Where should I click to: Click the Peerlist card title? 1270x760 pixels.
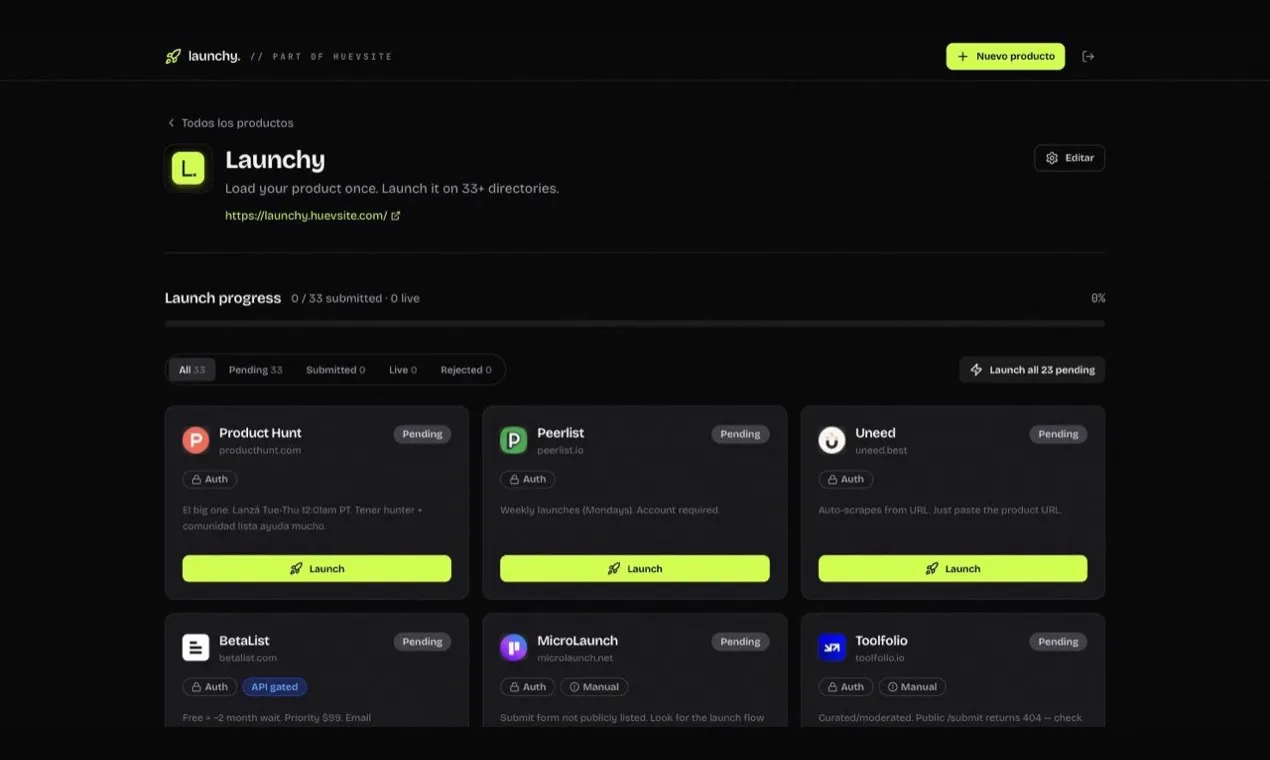[560, 433]
